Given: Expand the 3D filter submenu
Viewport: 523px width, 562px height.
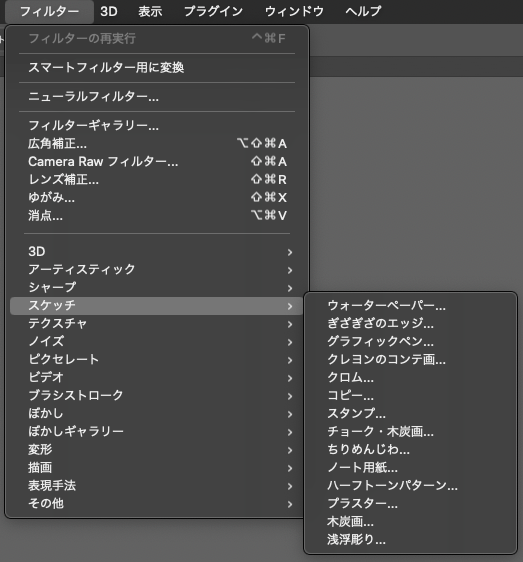Looking at the screenshot, I should (x=157, y=252).
